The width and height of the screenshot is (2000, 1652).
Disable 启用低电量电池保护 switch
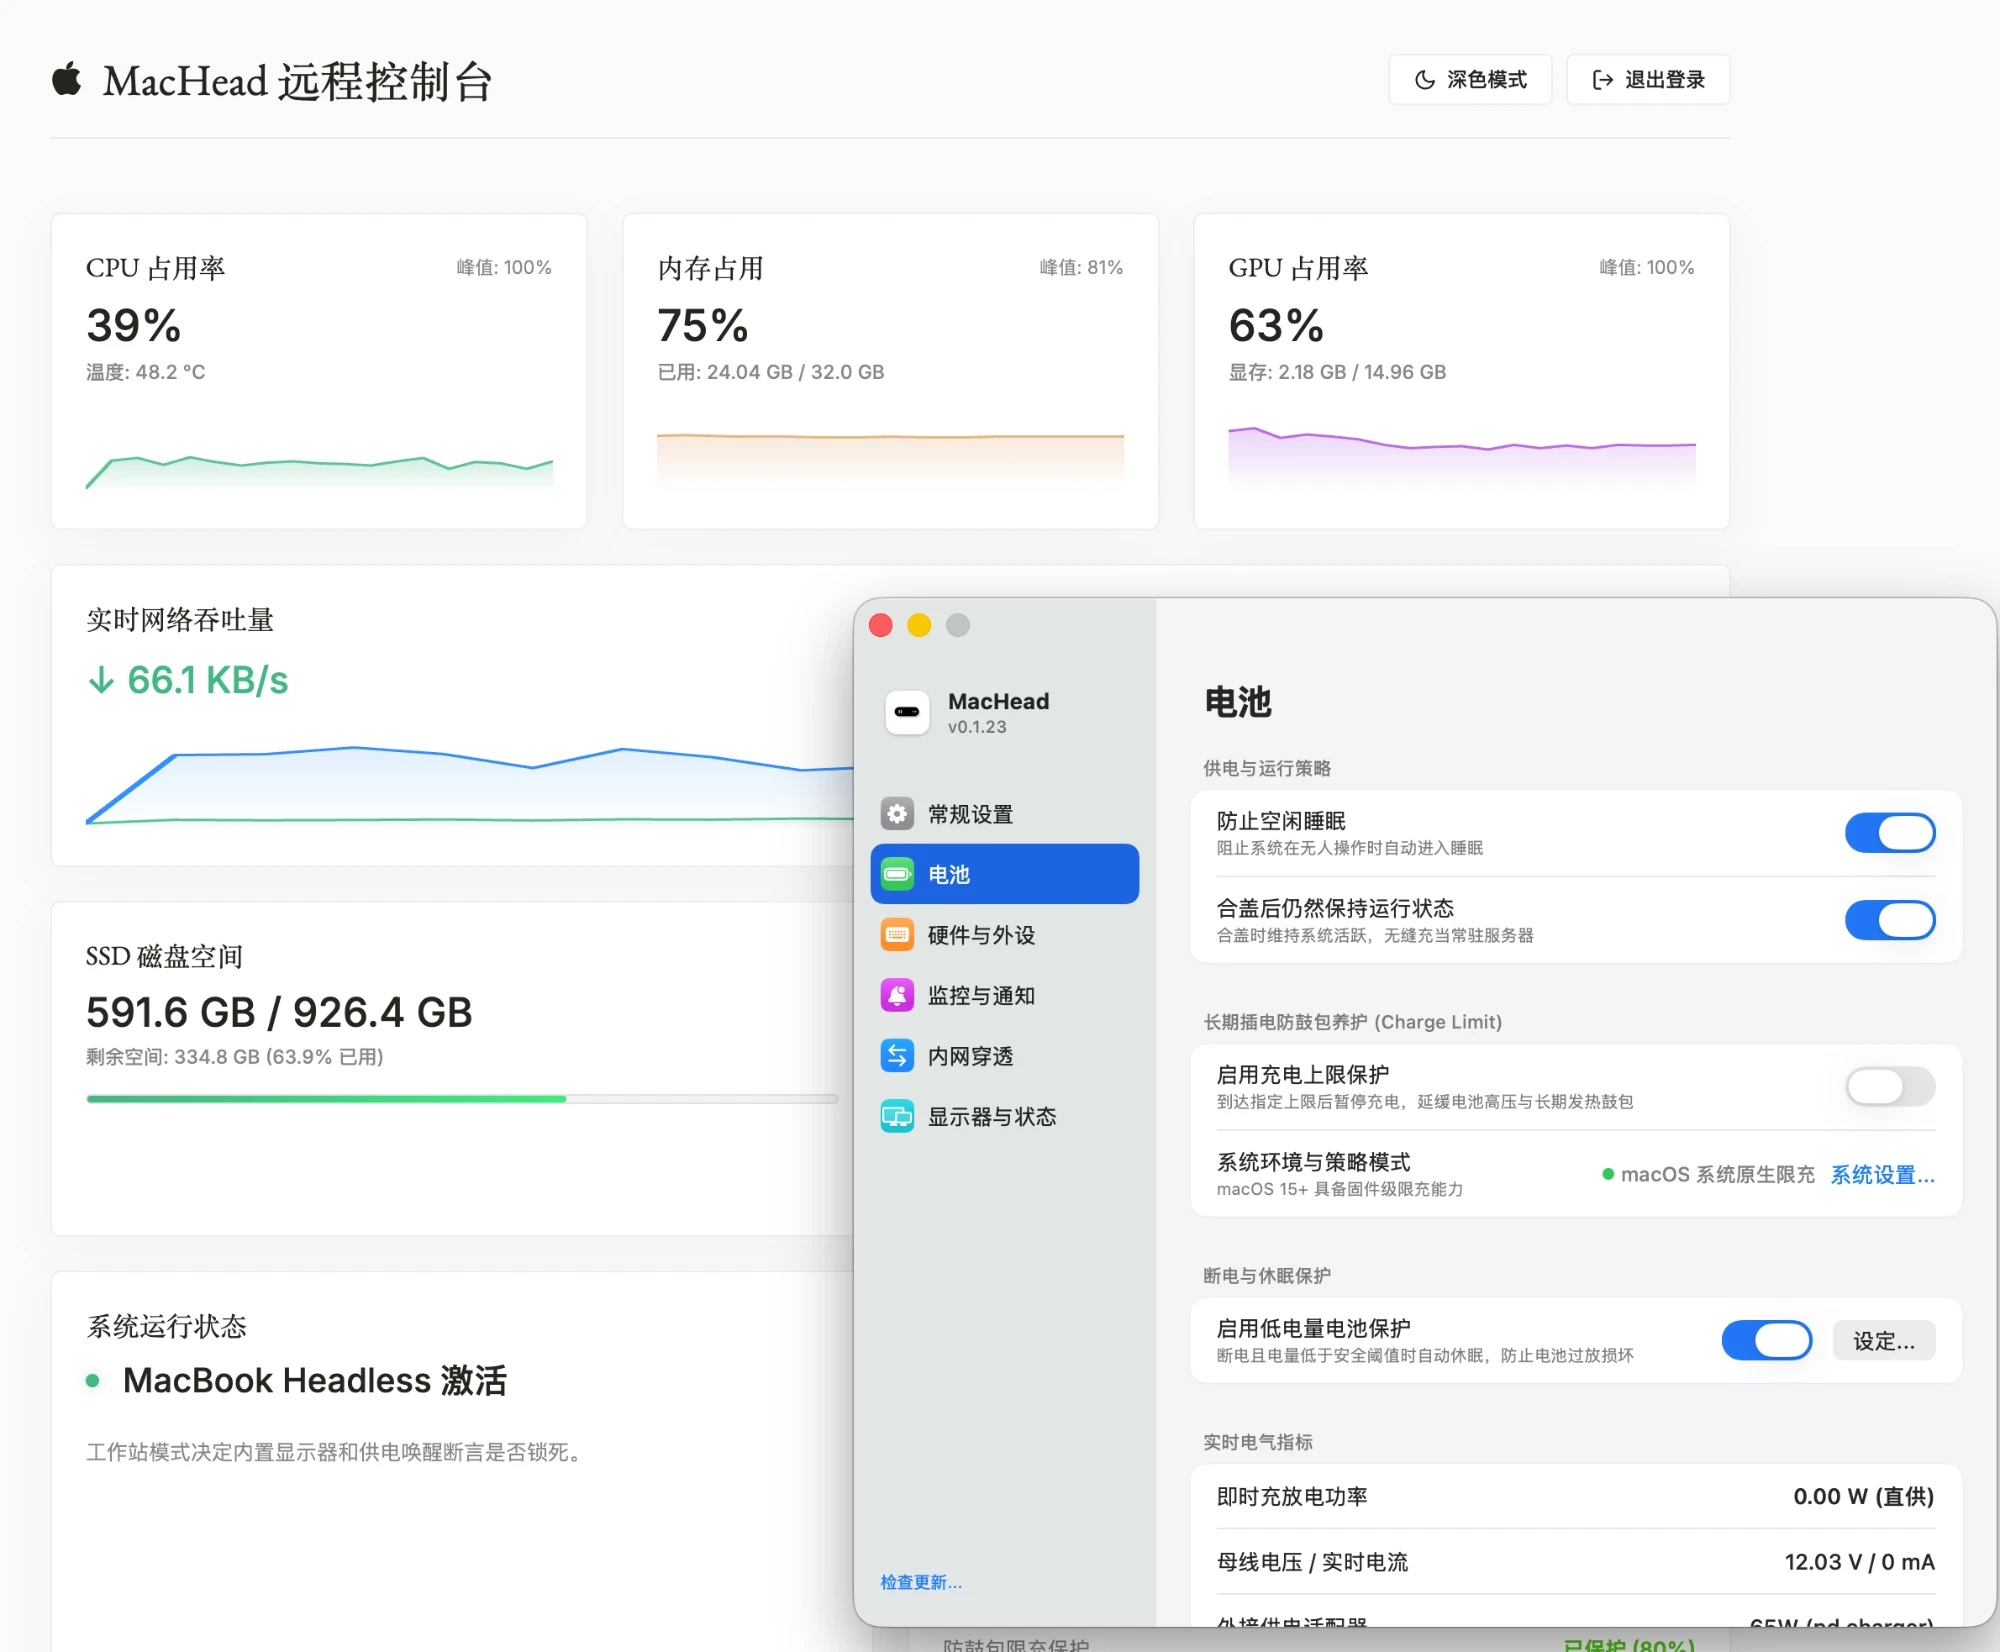click(x=1767, y=1340)
